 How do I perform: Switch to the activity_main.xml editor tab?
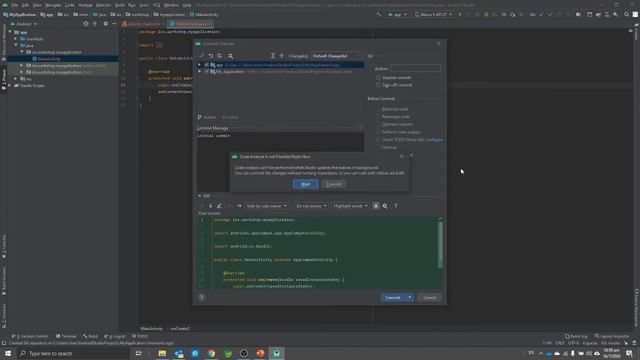click(x=141, y=24)
